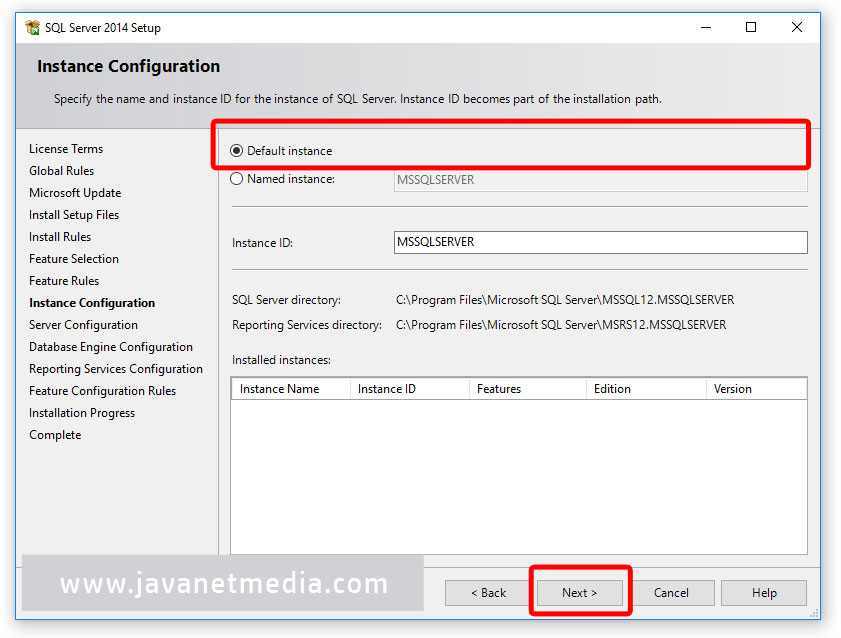
Task: Select Database Engine Configuration step
Action: pyautogui.click(x=111, y=346)
